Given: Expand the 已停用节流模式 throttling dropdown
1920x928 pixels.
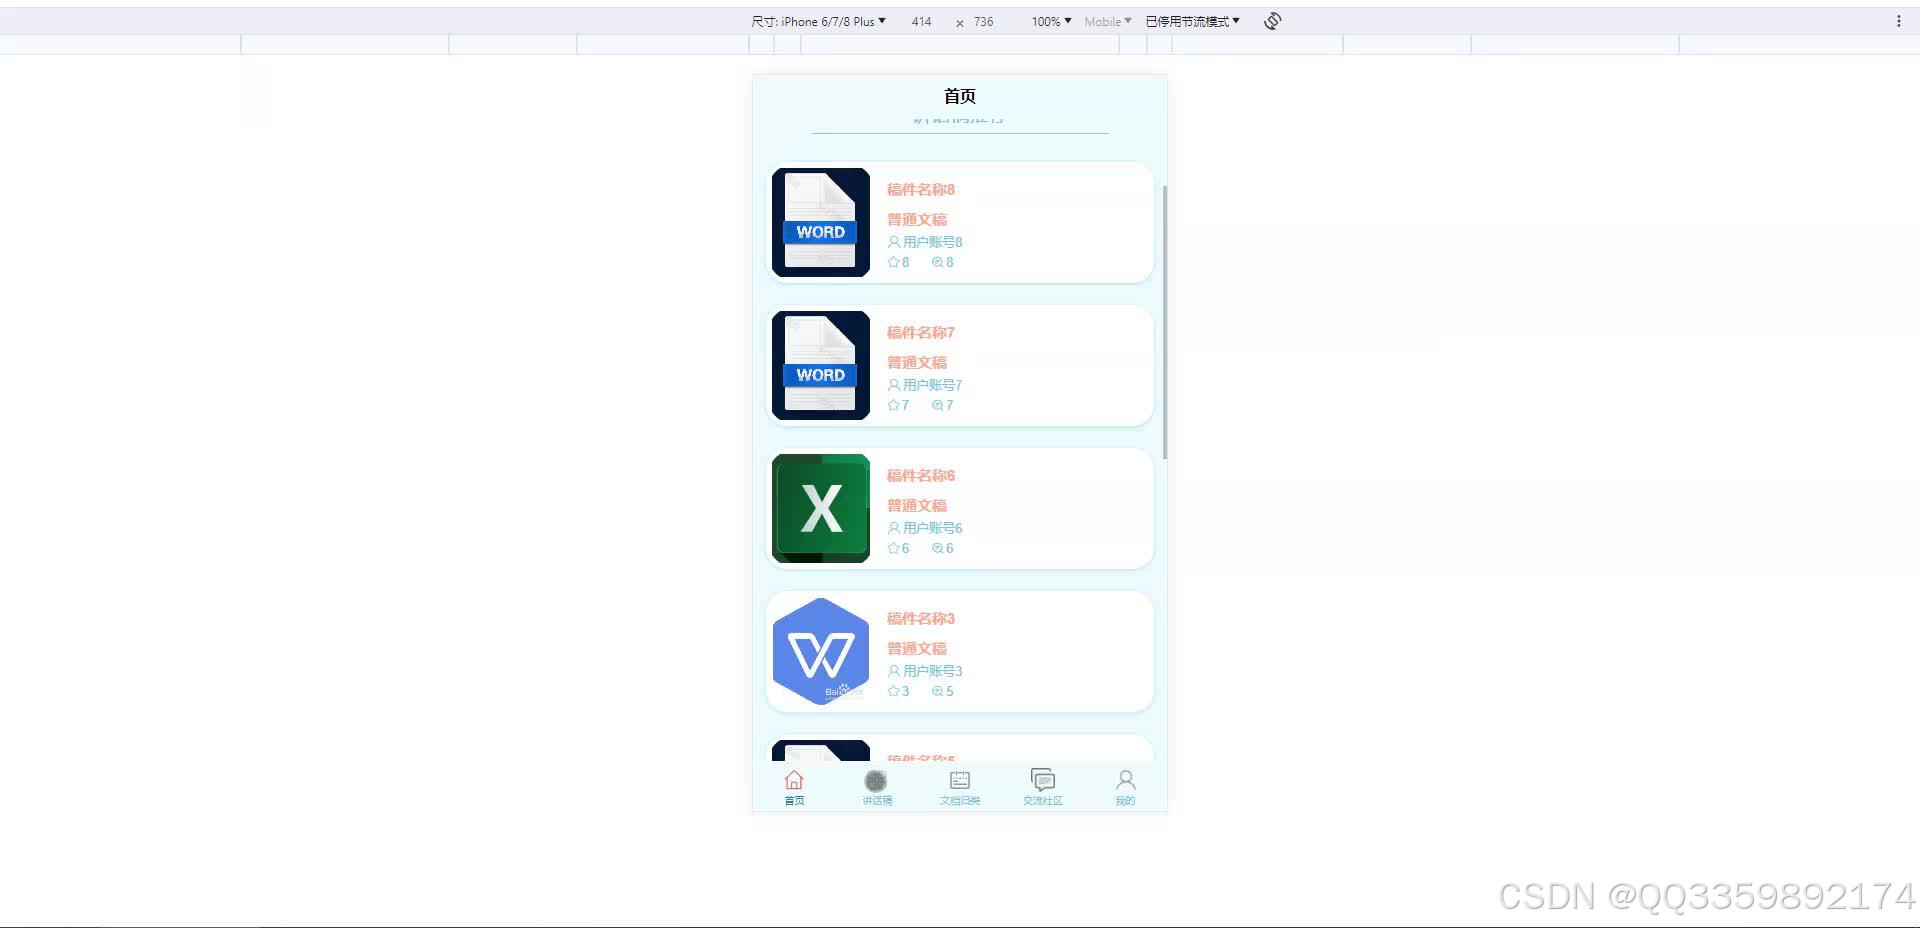Looking at the screenshot, I should 1192,21.
